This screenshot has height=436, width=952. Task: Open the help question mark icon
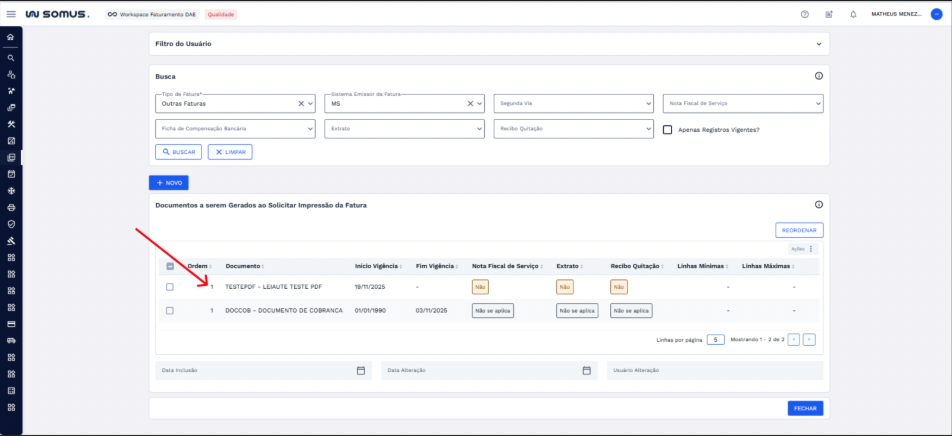click(x=804, y=14)
